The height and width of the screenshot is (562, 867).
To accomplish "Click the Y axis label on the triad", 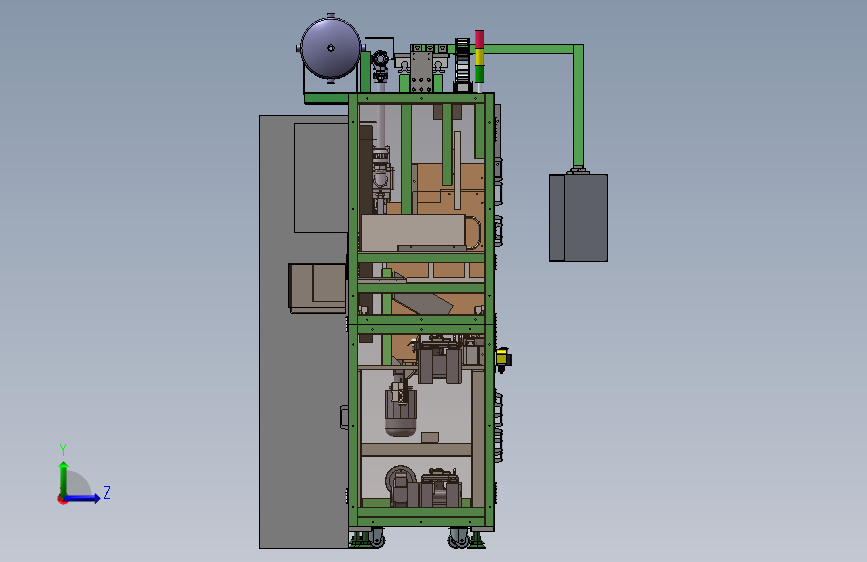I will pos(63,450).
